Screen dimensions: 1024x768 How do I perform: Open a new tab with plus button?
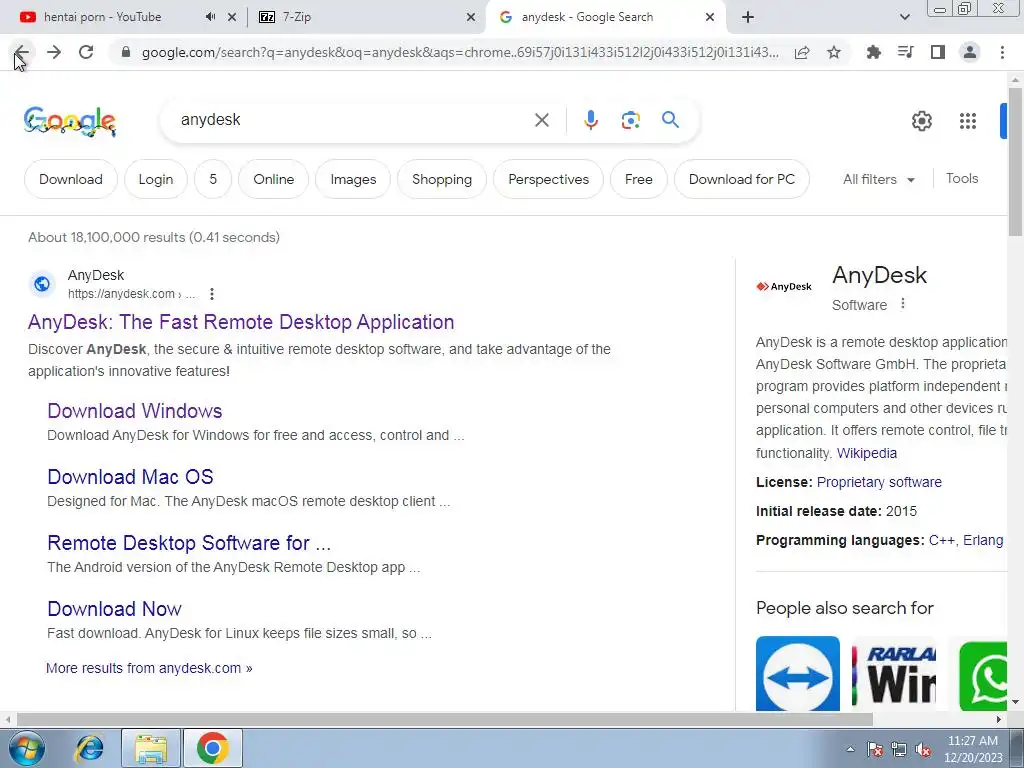[x=748, y=17]
